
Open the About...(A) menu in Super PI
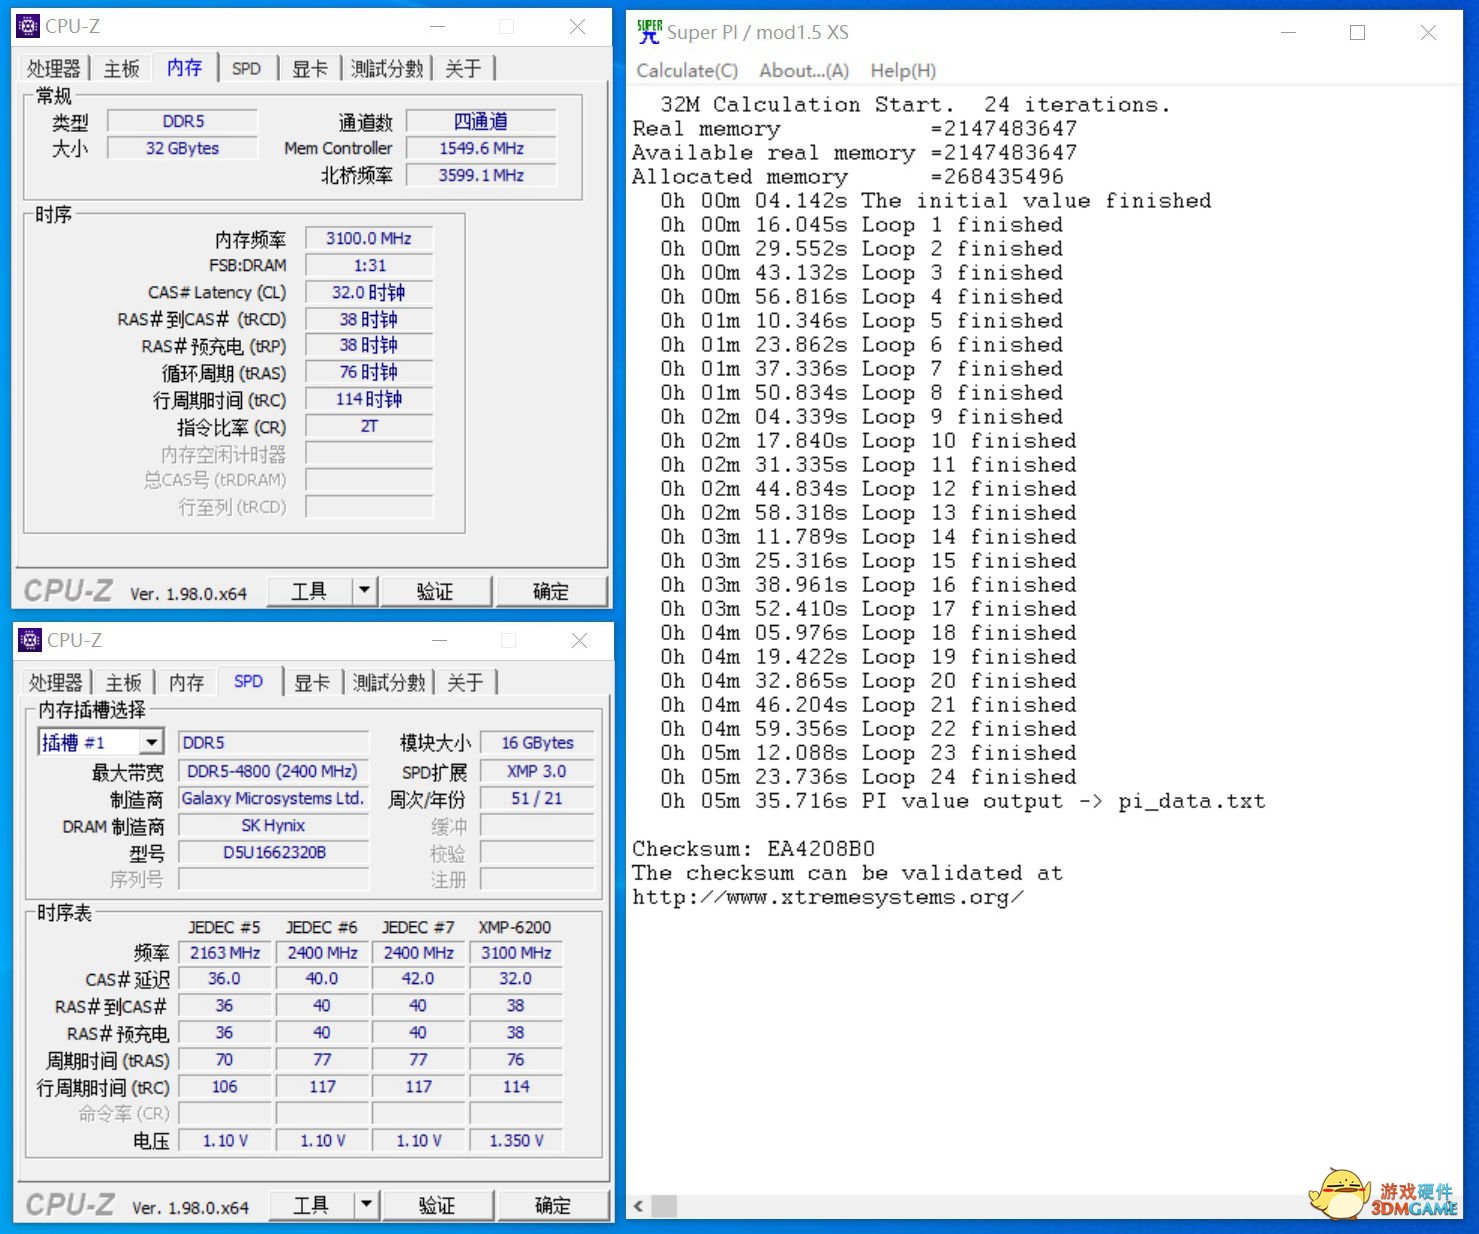[x=802, y=70]
